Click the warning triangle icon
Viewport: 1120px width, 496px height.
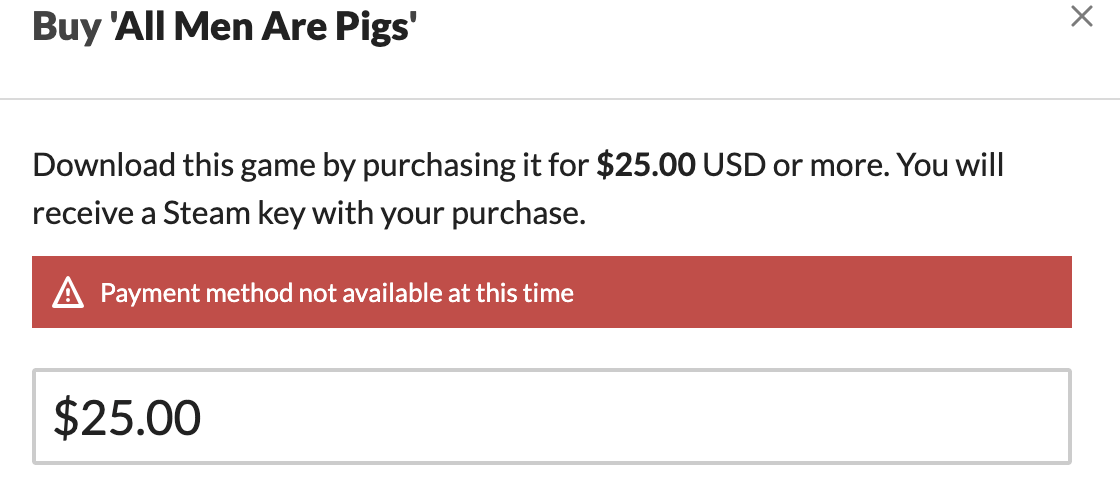(67, 293)
